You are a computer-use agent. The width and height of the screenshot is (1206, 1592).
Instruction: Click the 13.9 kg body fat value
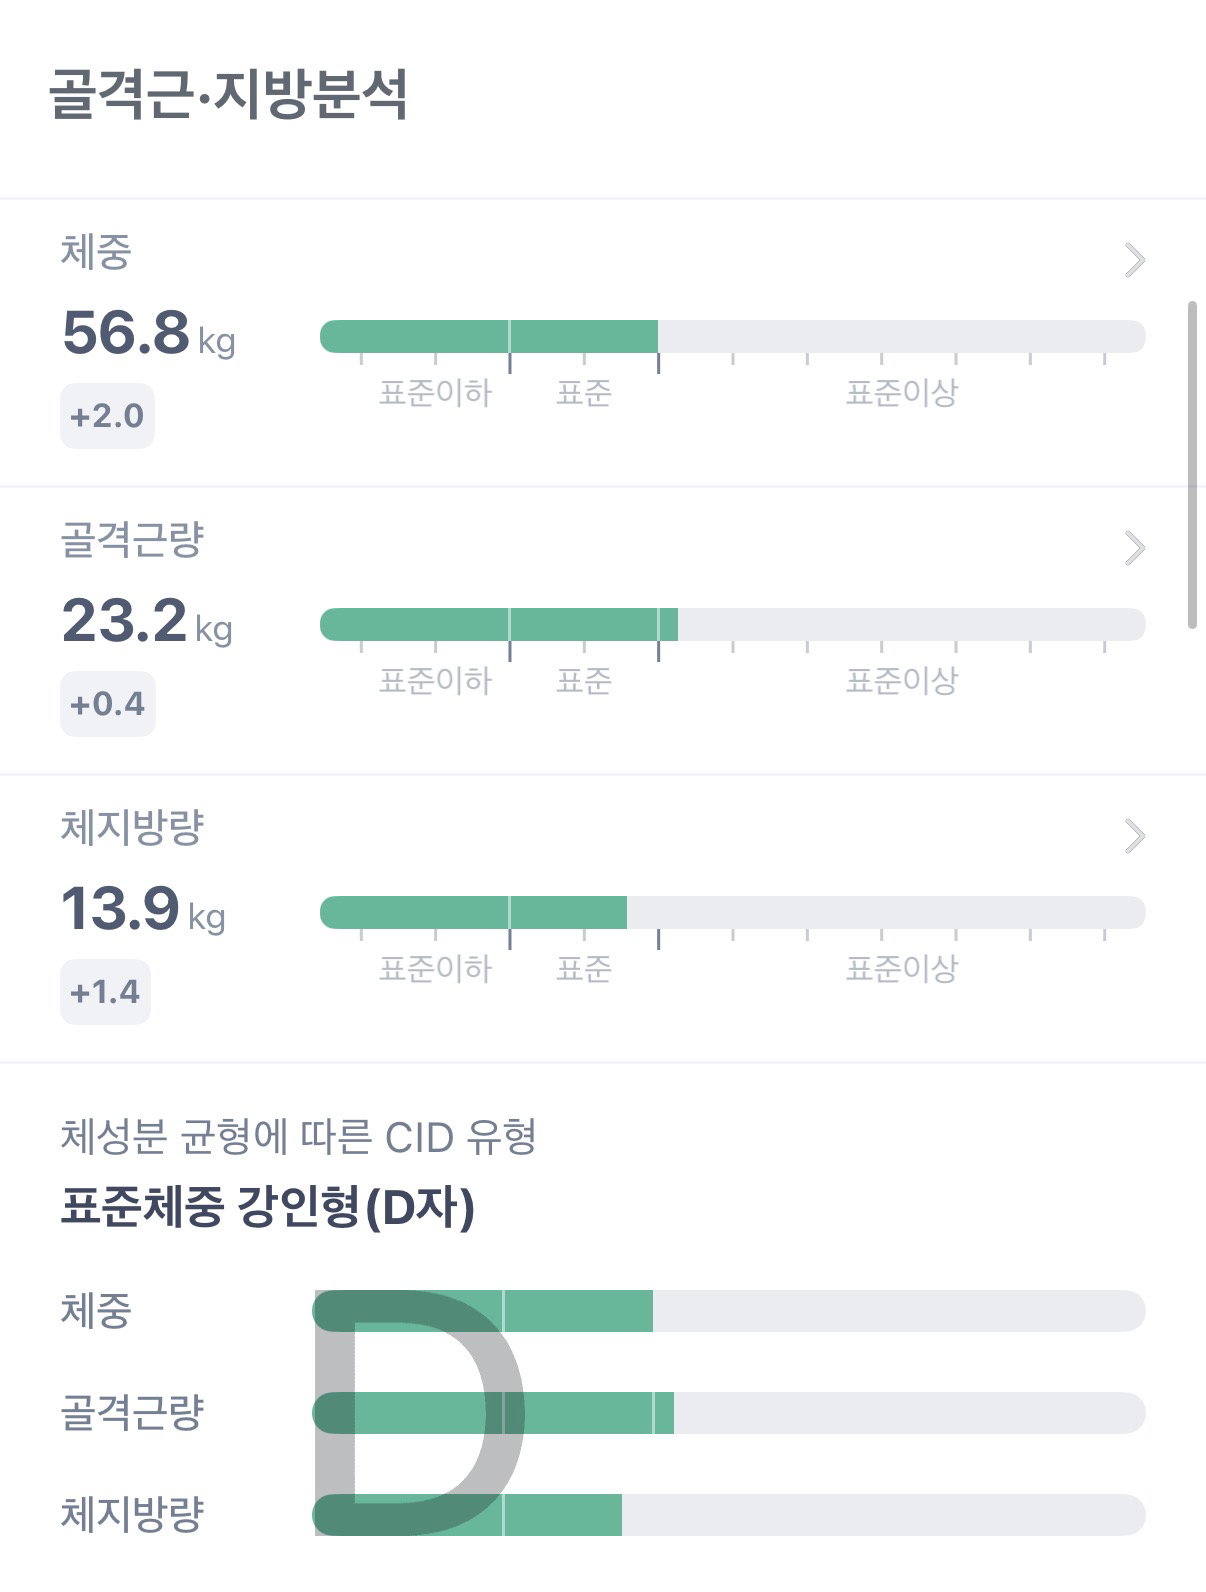(143, 908)
